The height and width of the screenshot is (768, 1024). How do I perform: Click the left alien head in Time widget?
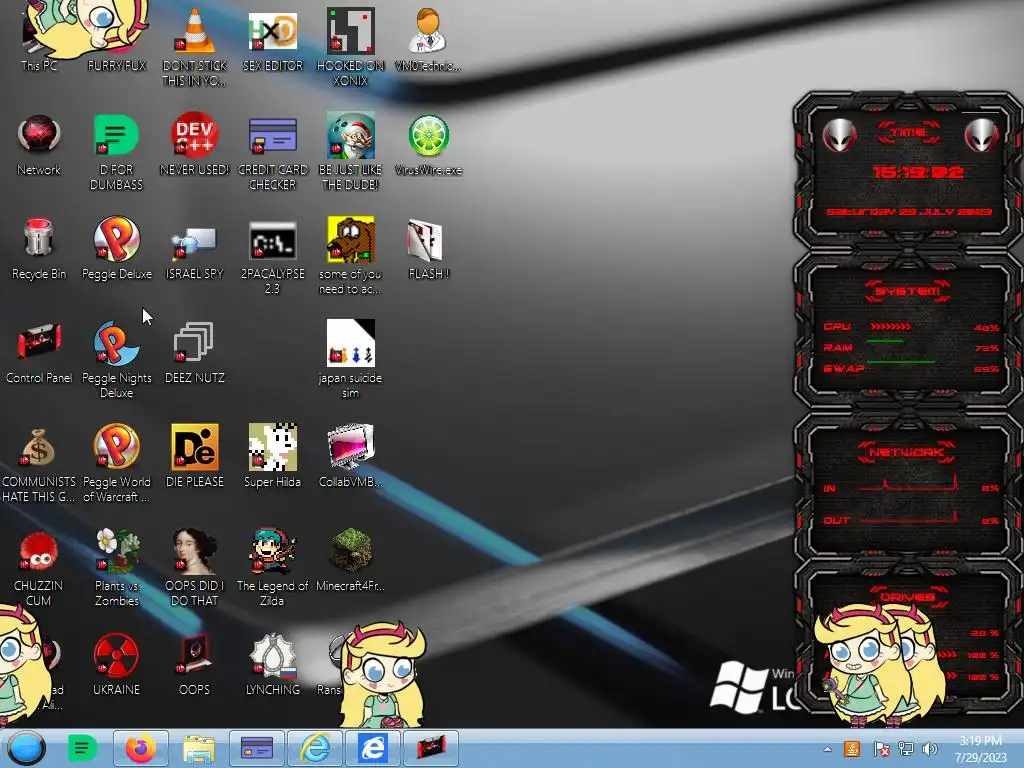839,135
